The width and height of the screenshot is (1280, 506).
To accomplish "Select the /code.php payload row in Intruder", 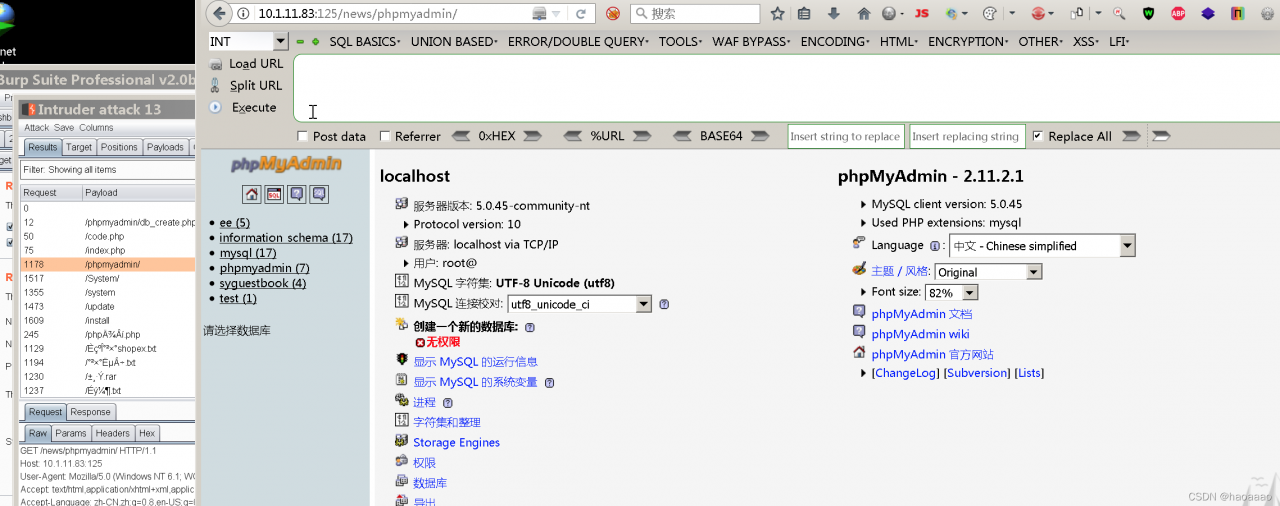I will tap(108, 236).
